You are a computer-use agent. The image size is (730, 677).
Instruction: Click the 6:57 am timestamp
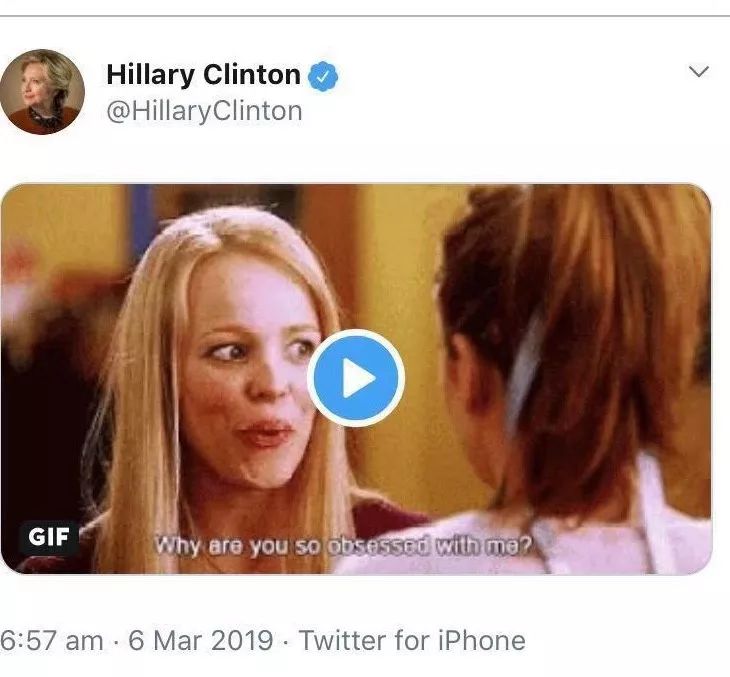point(51,640)
